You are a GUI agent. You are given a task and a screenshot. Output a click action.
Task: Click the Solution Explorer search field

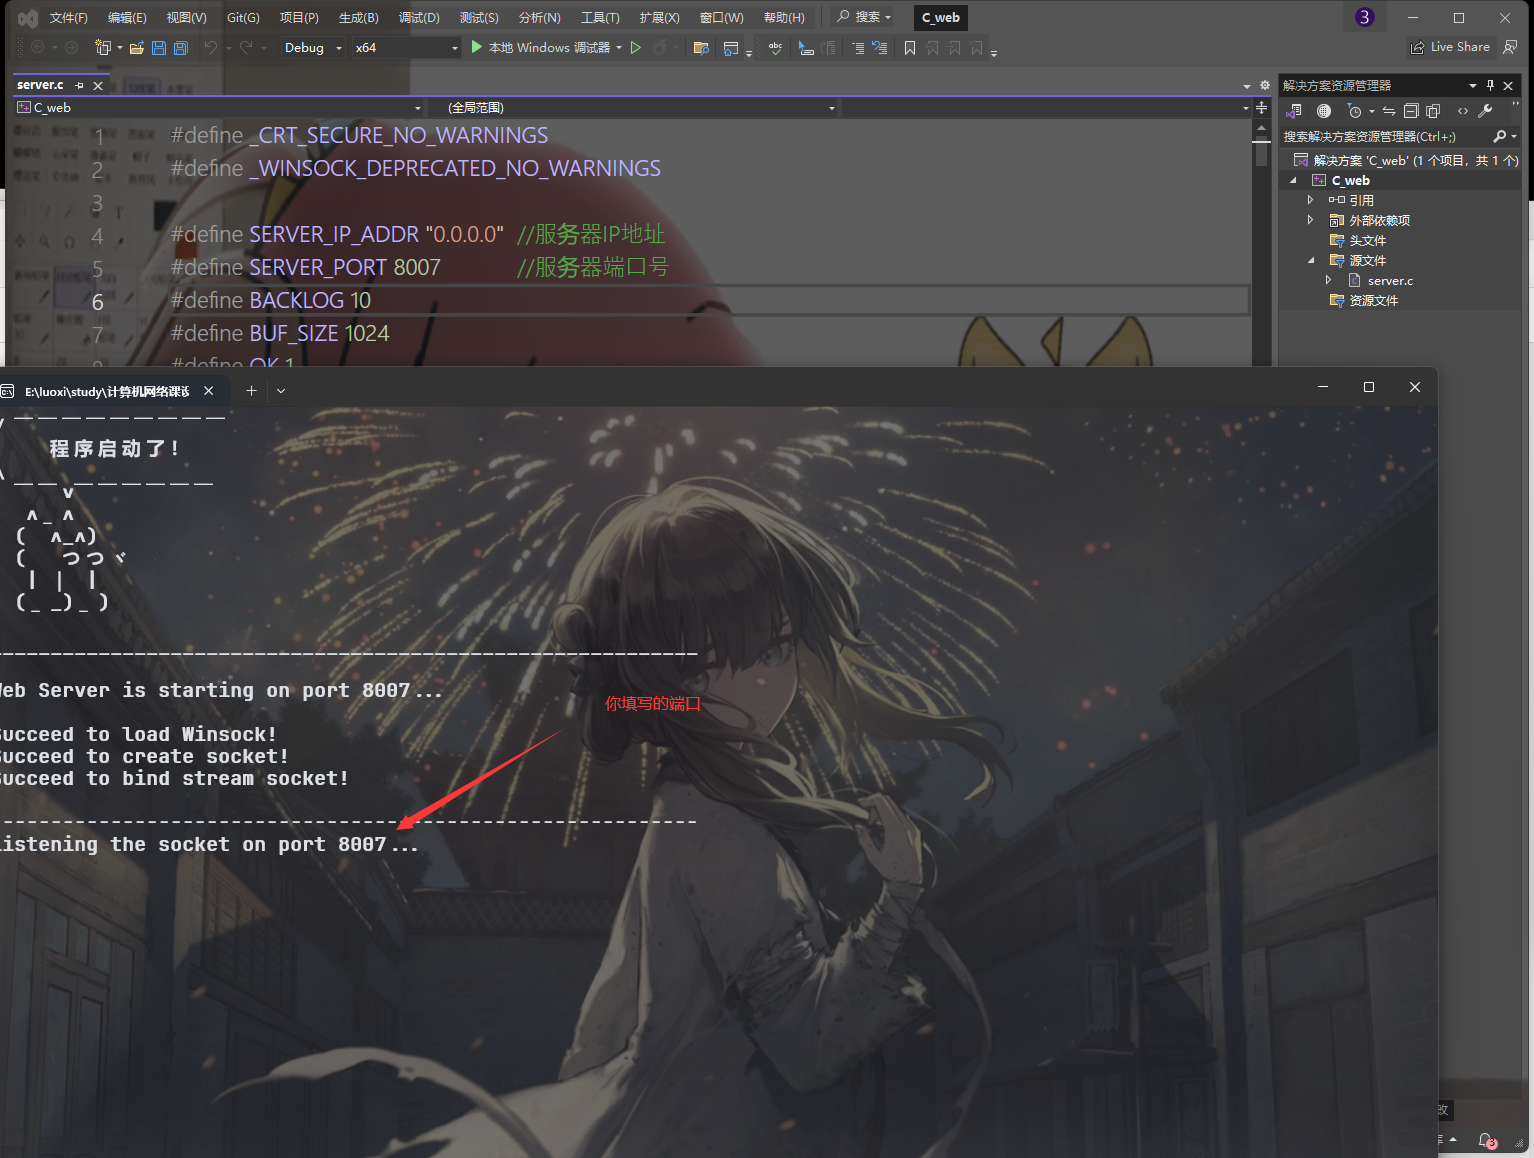coord(1385,136)
